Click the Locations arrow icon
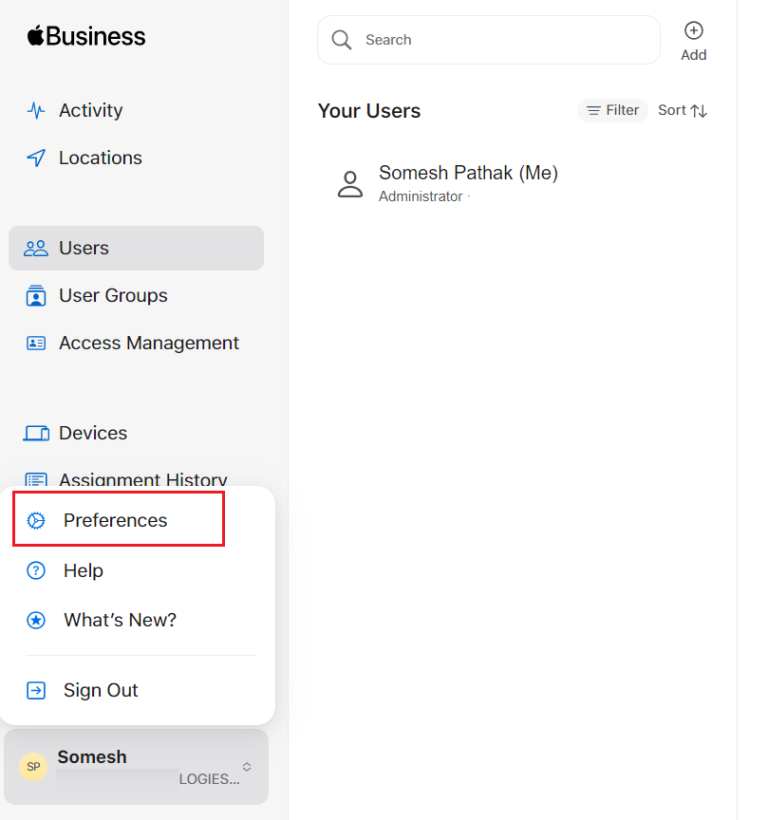 pyautogui.click(x=36, y=158)
